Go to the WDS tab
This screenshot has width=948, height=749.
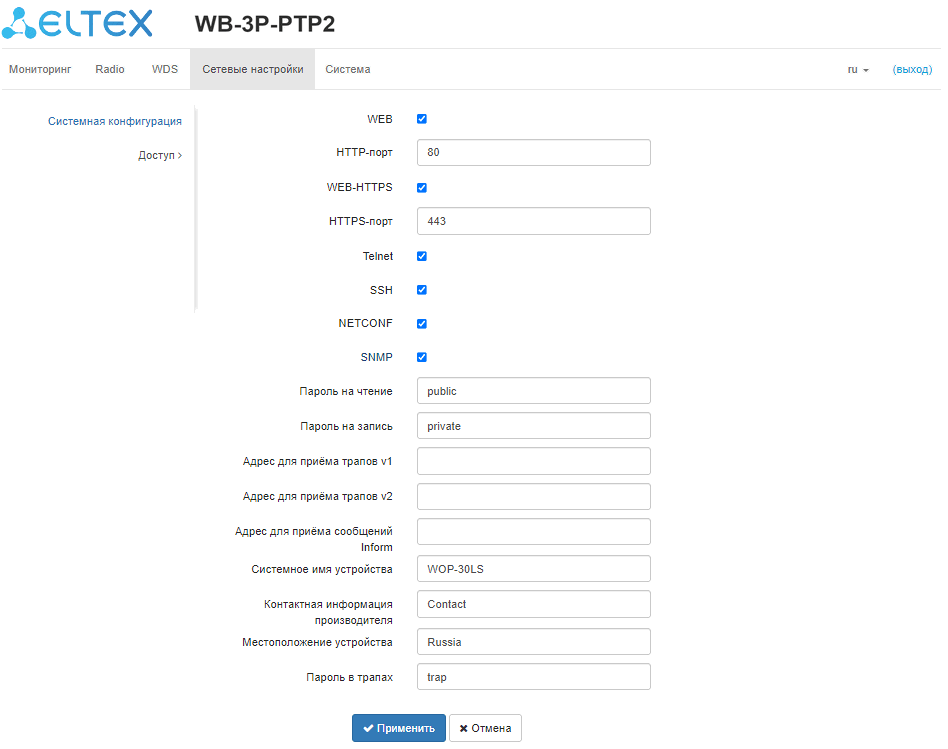(165, 70)
